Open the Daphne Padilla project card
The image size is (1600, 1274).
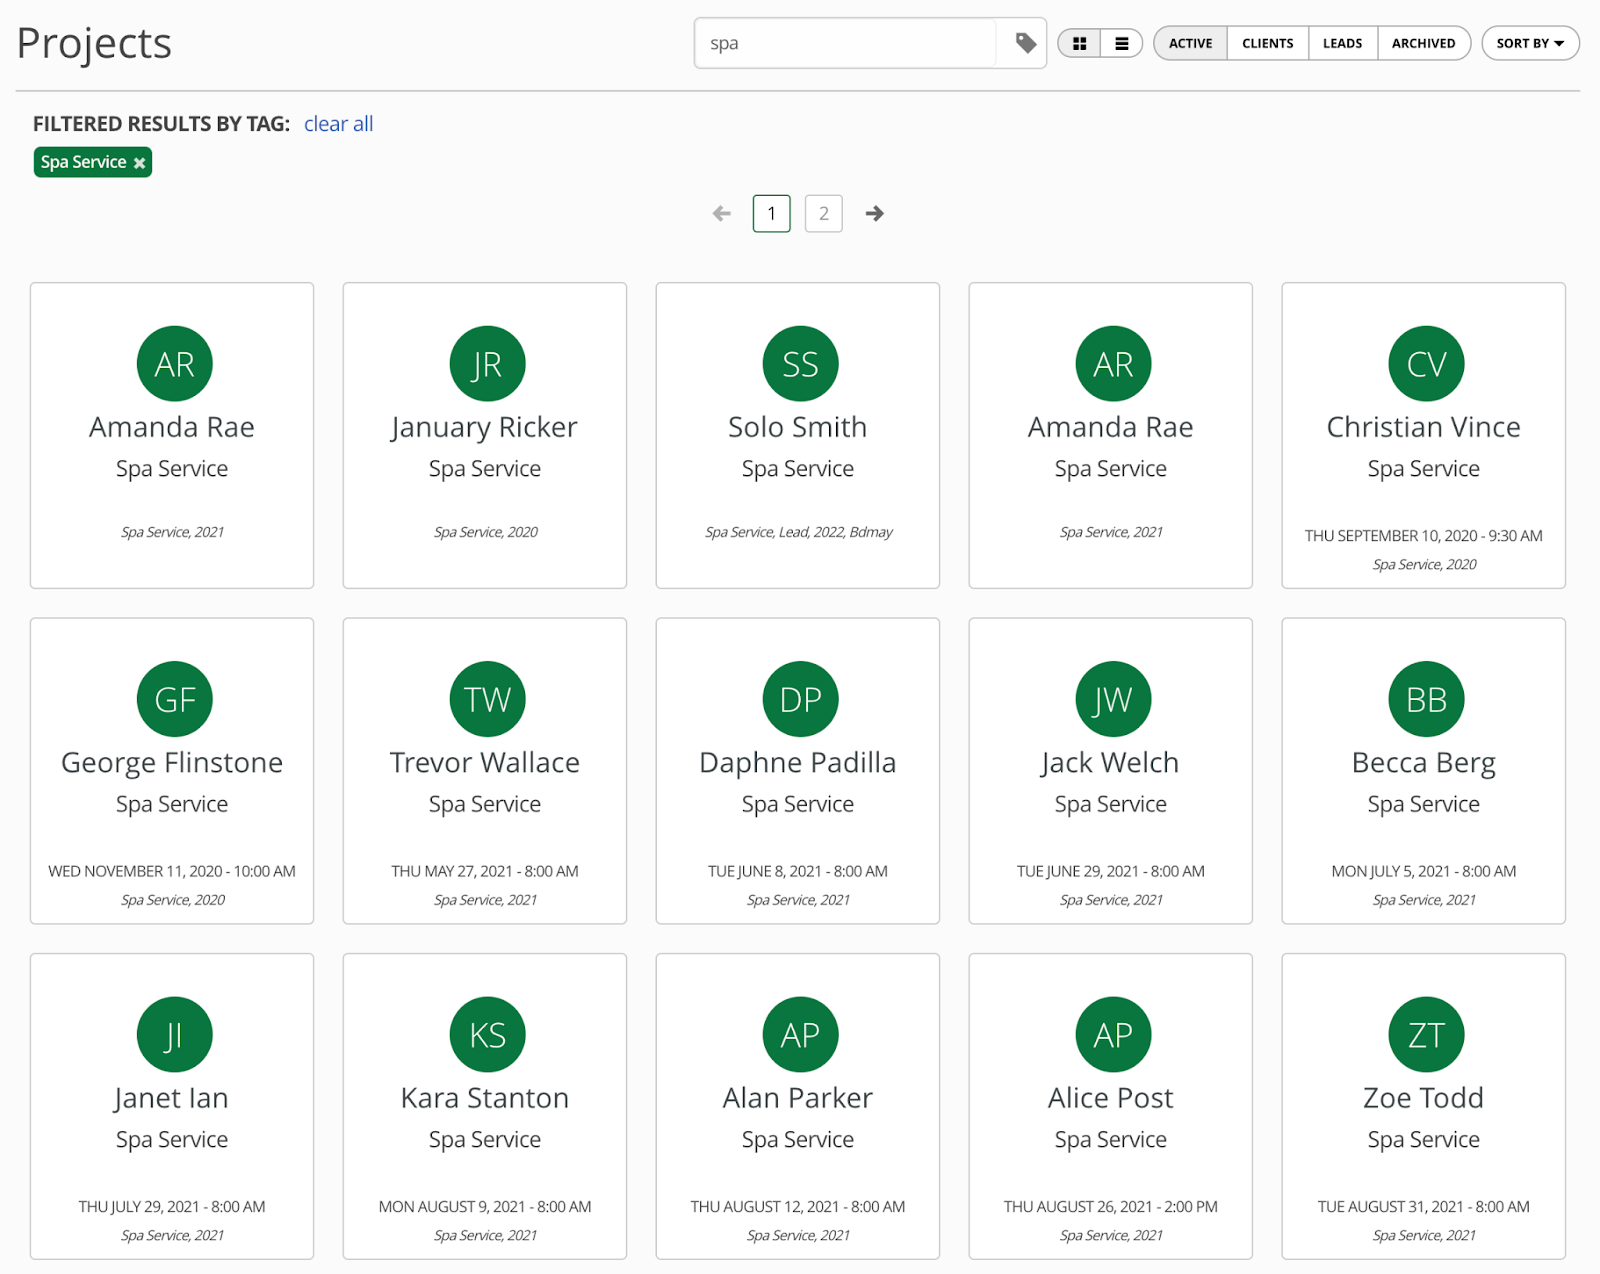tap(797, 770)
